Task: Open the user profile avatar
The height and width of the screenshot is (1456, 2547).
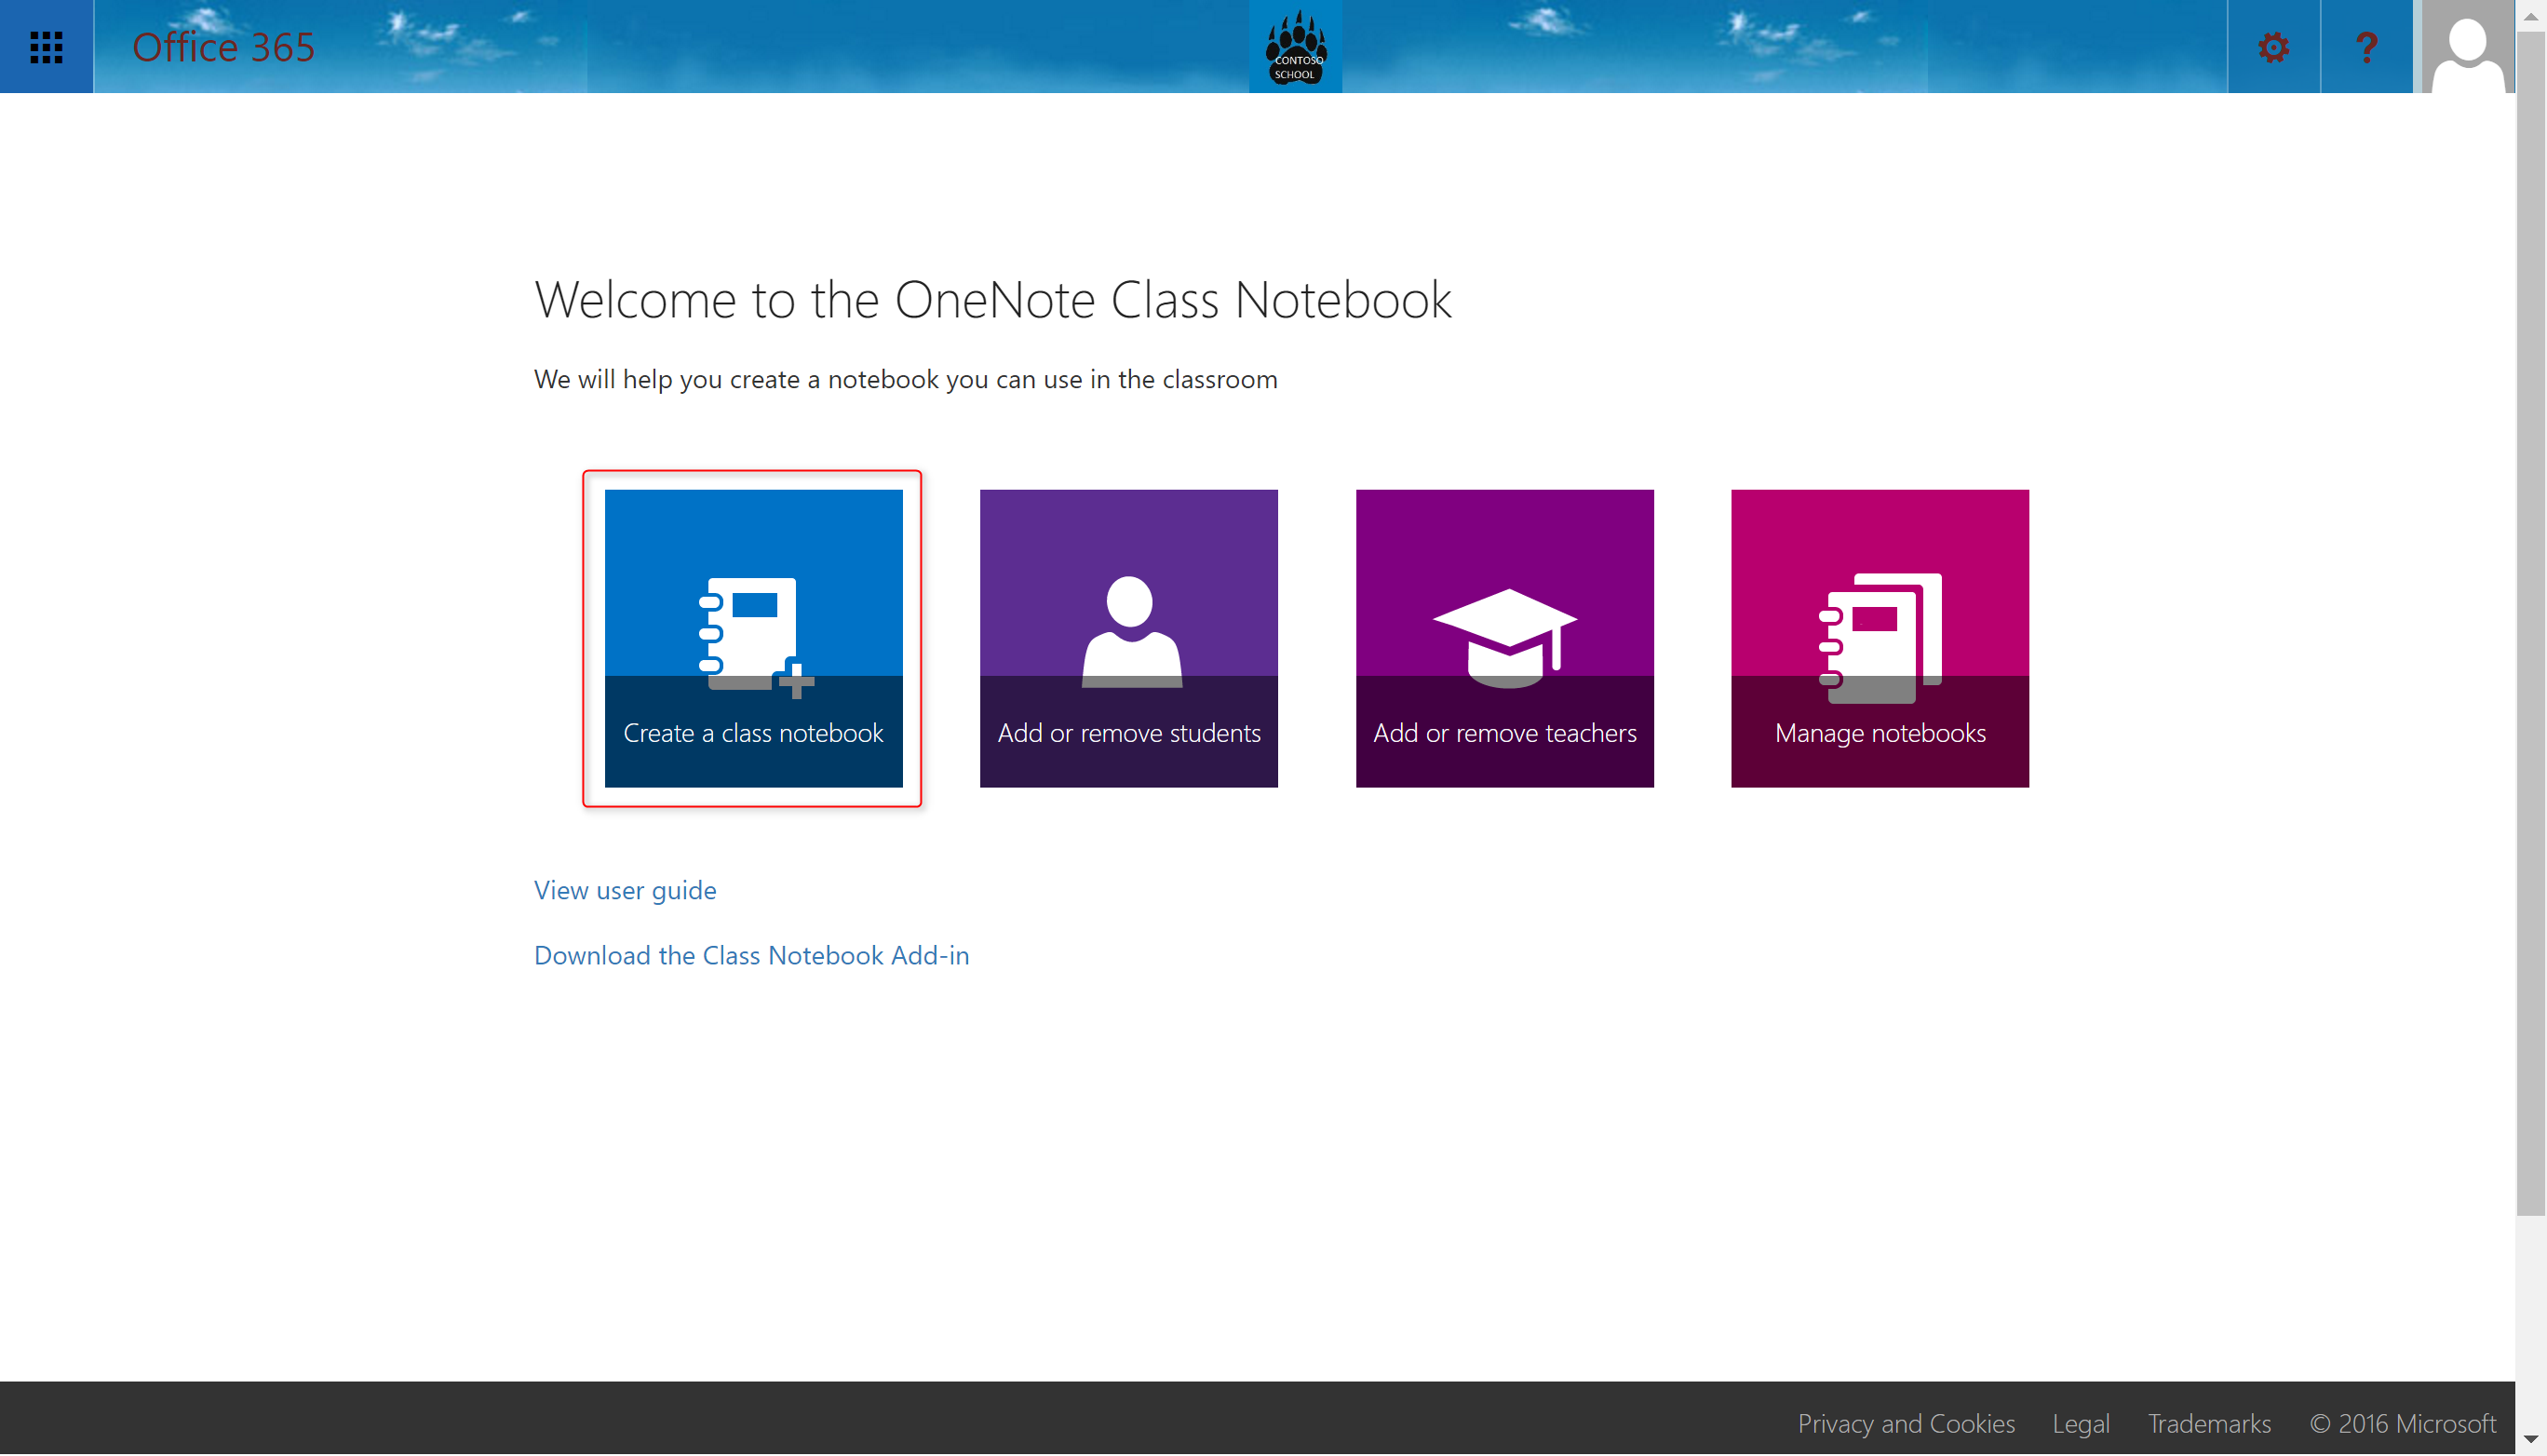Action: [2467, 46]
